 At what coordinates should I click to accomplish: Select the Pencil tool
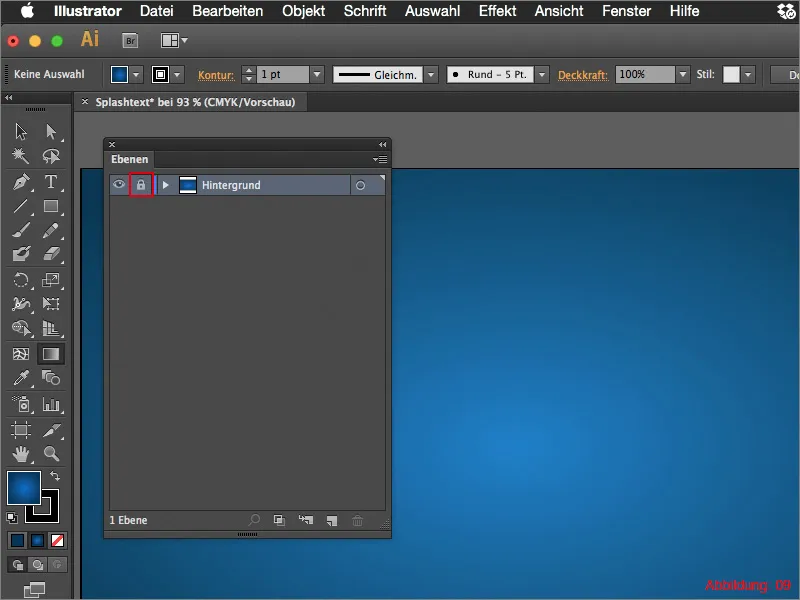pyautogui.click(x=51, y=230)
